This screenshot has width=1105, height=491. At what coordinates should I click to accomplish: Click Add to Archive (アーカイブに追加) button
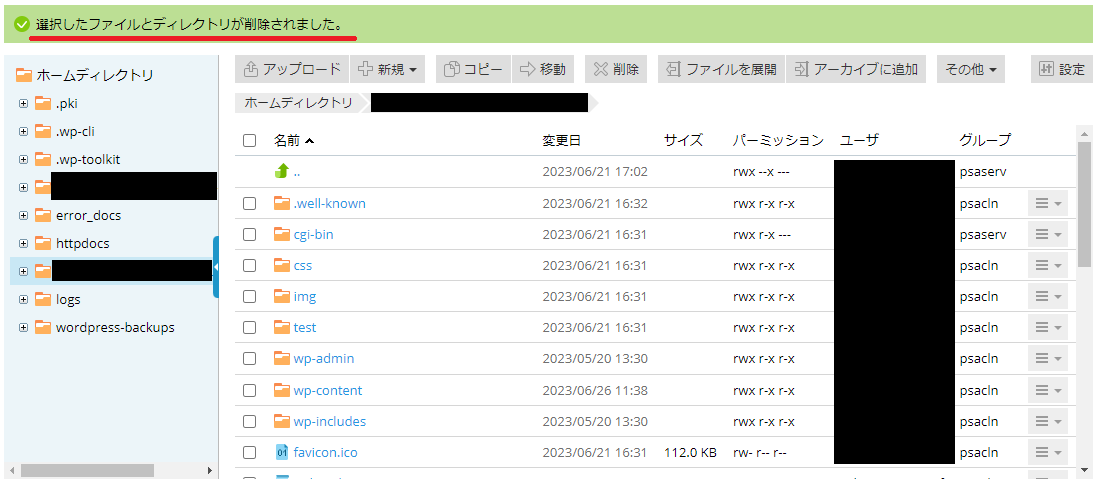click(x=856, y=69)
